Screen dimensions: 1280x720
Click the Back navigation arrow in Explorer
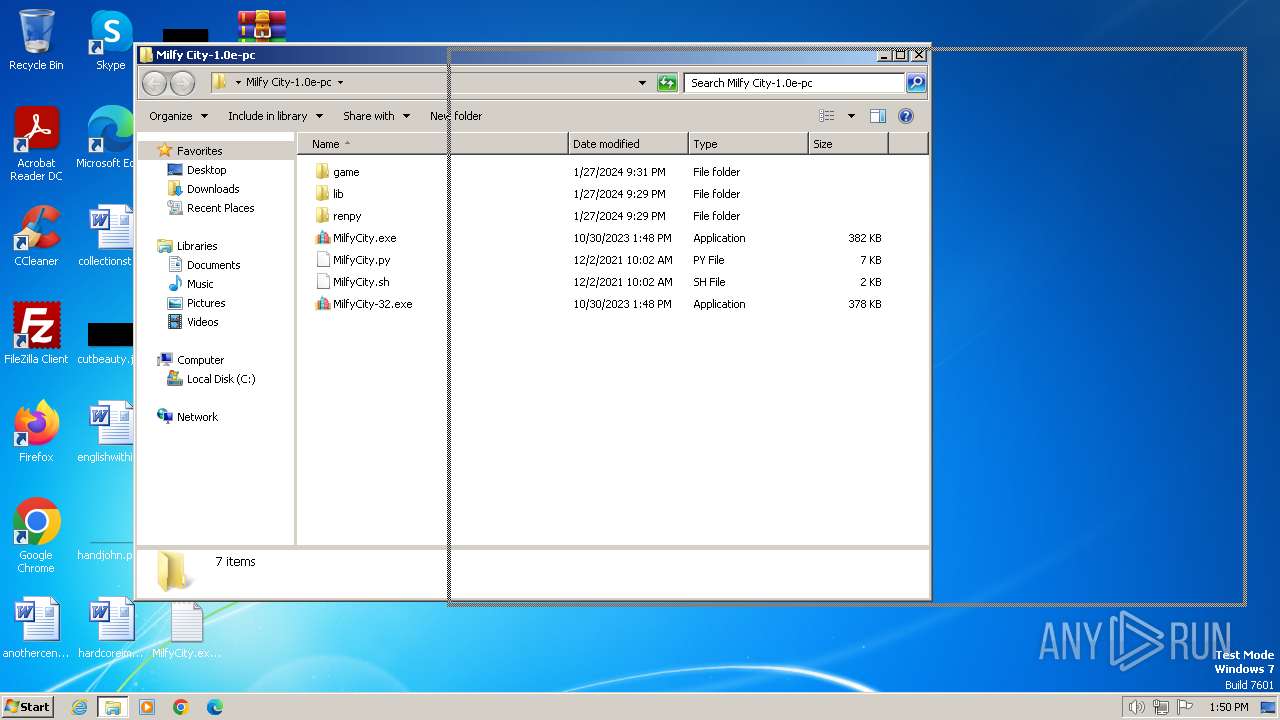pos(154,83)
